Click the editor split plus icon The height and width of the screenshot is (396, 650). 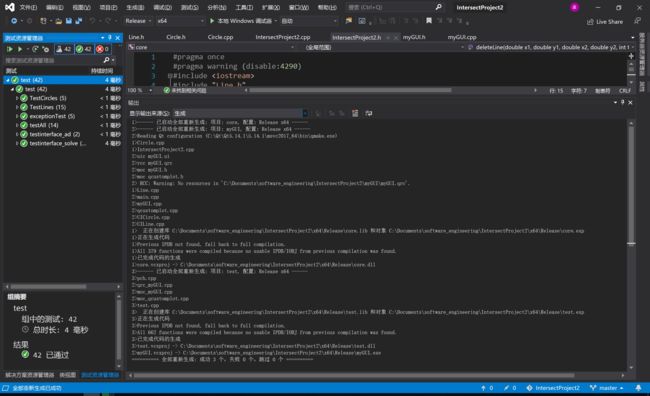coord(631,56)
